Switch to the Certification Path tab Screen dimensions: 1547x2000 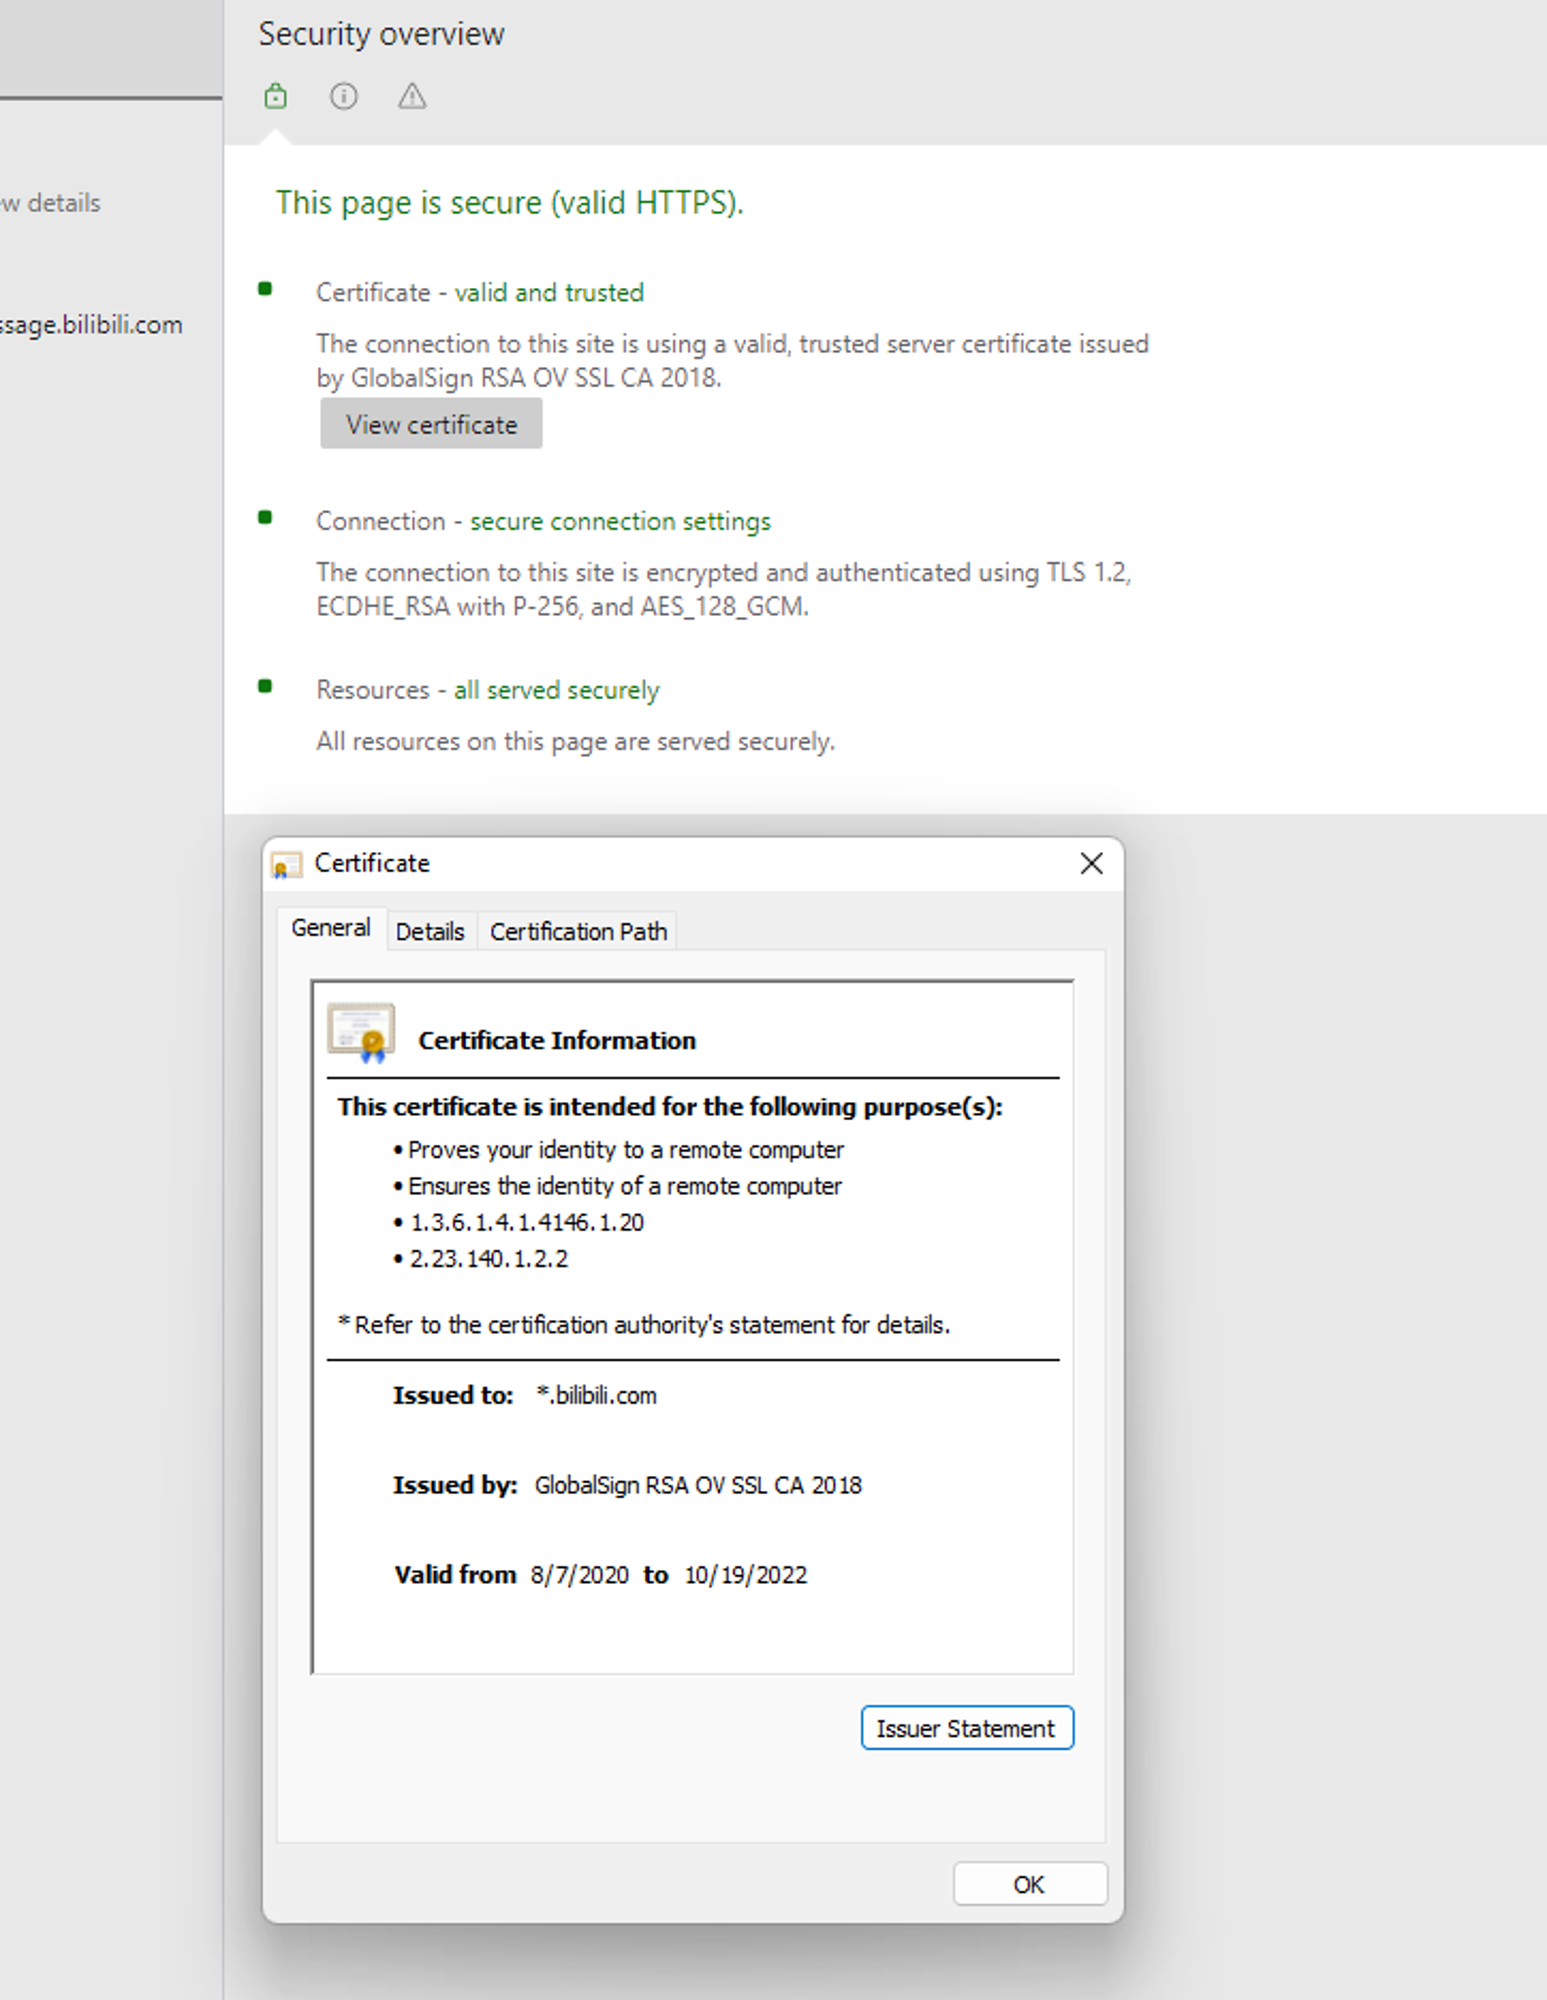[x=578, y=931]
